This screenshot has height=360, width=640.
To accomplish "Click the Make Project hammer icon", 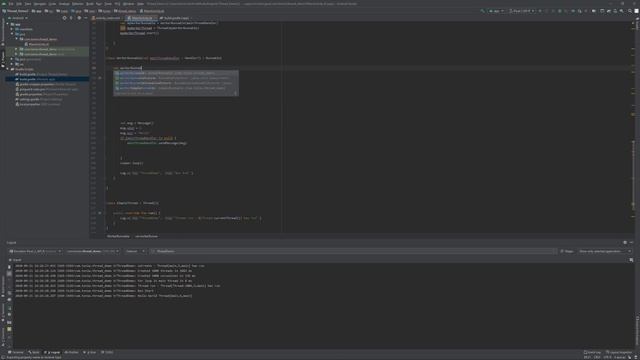I will coord(482,11).
